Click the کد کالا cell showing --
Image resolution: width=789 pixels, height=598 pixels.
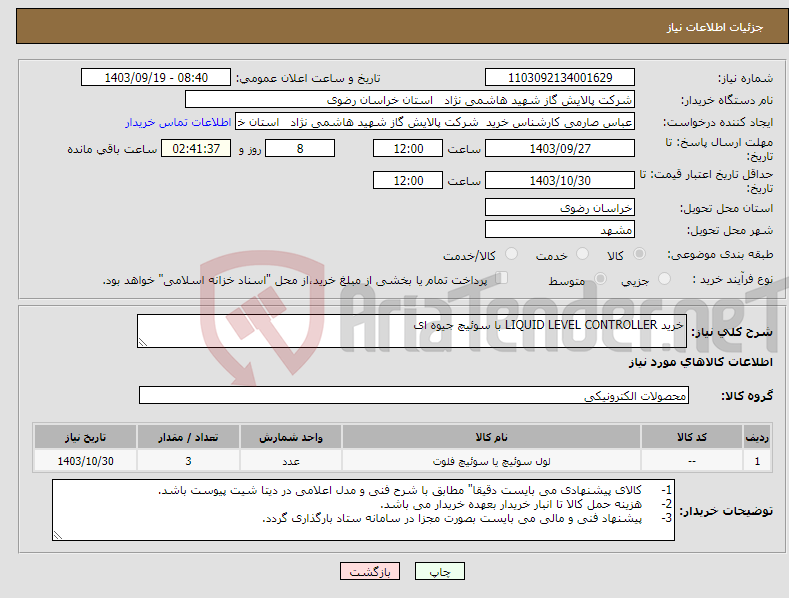point(691,461)
